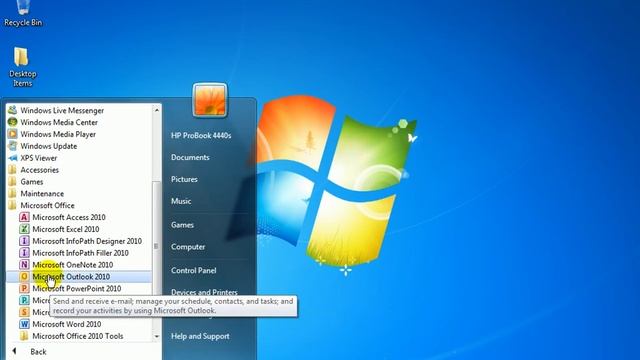The height and width of the screenshot is (360, 640).
Task: Click the Microsoft Outlook 2010 icon
Action: pyautogui.click(x=24, y=276)
